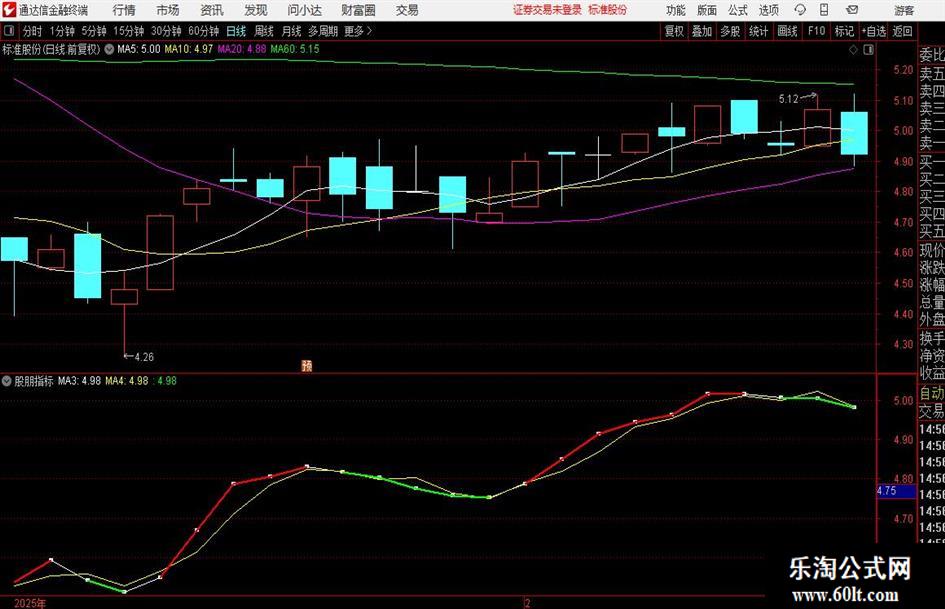Open dropdown circle beside 股朋指标
Screen dimensions: 945x609
7,381
